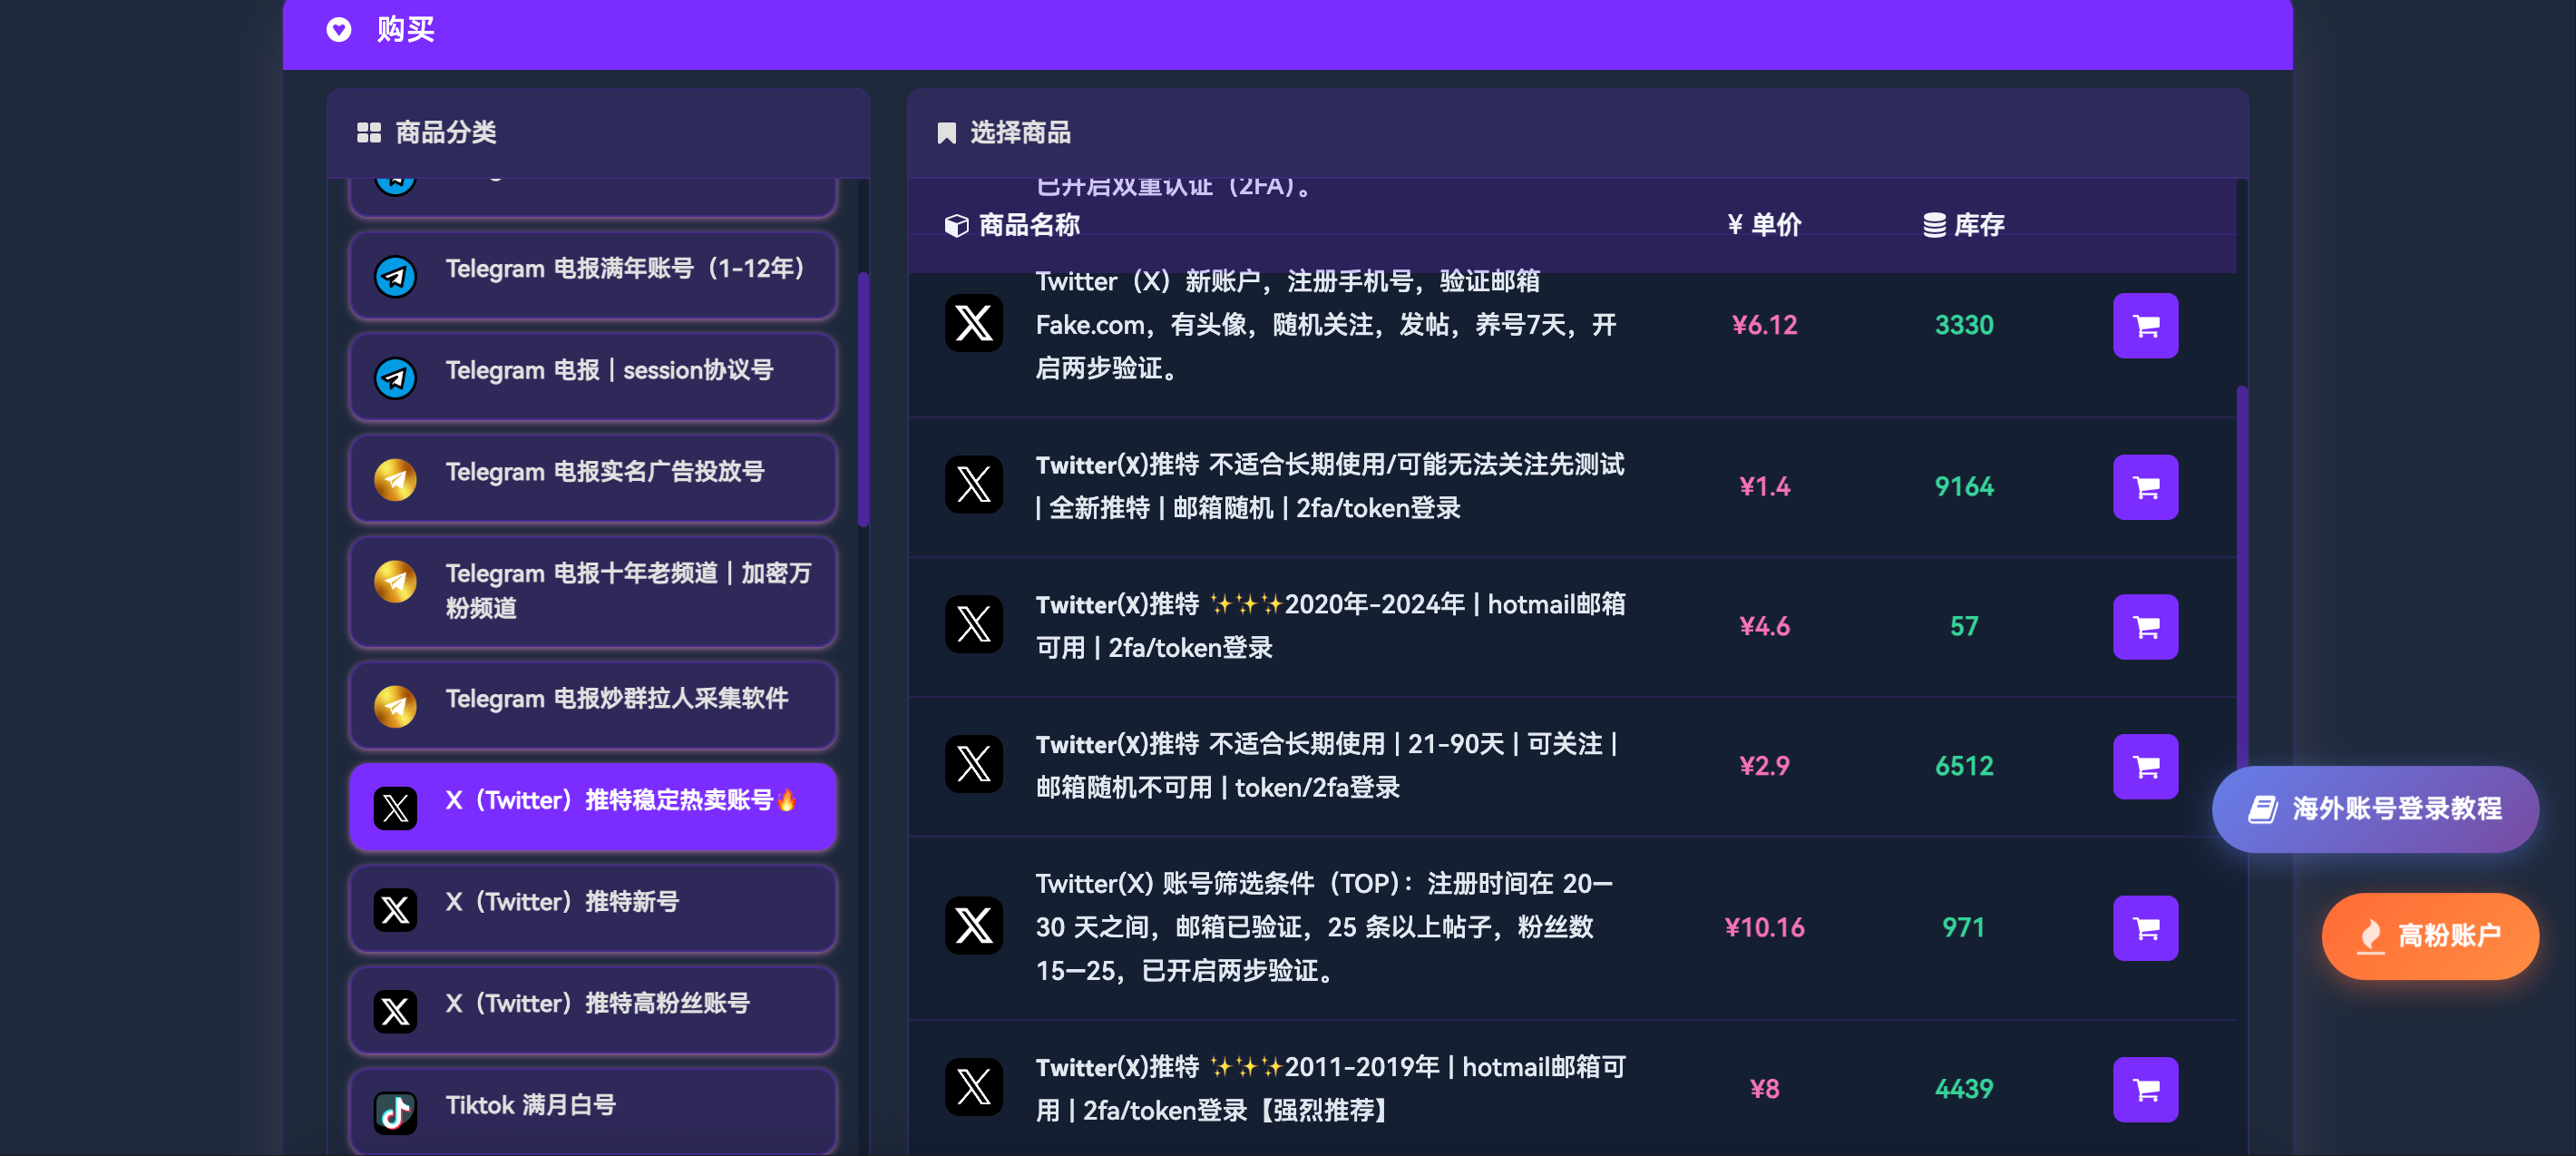Choose Telegram 电报十年老频道 category
Image resolution: width=2576 pixels, height=1156 pixels.
[593, 591]
